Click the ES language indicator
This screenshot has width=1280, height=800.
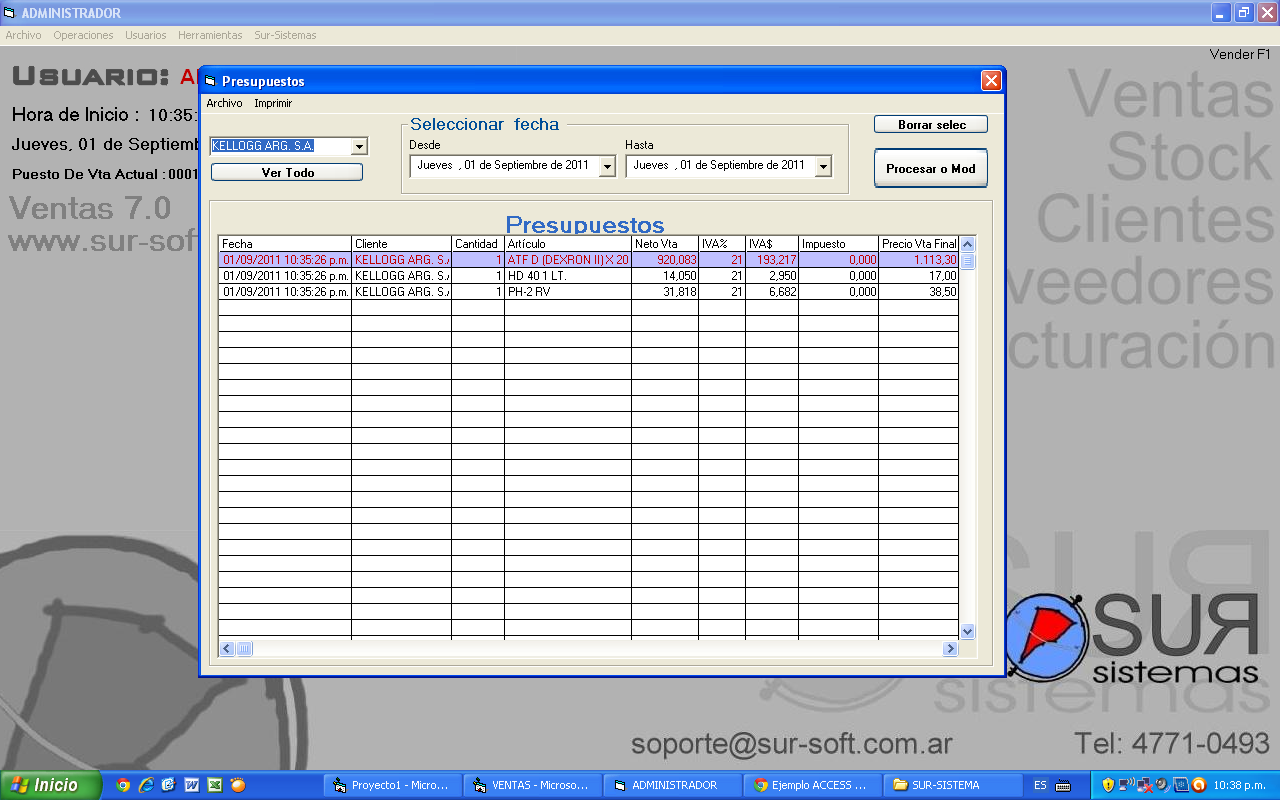click(1040, 785)
